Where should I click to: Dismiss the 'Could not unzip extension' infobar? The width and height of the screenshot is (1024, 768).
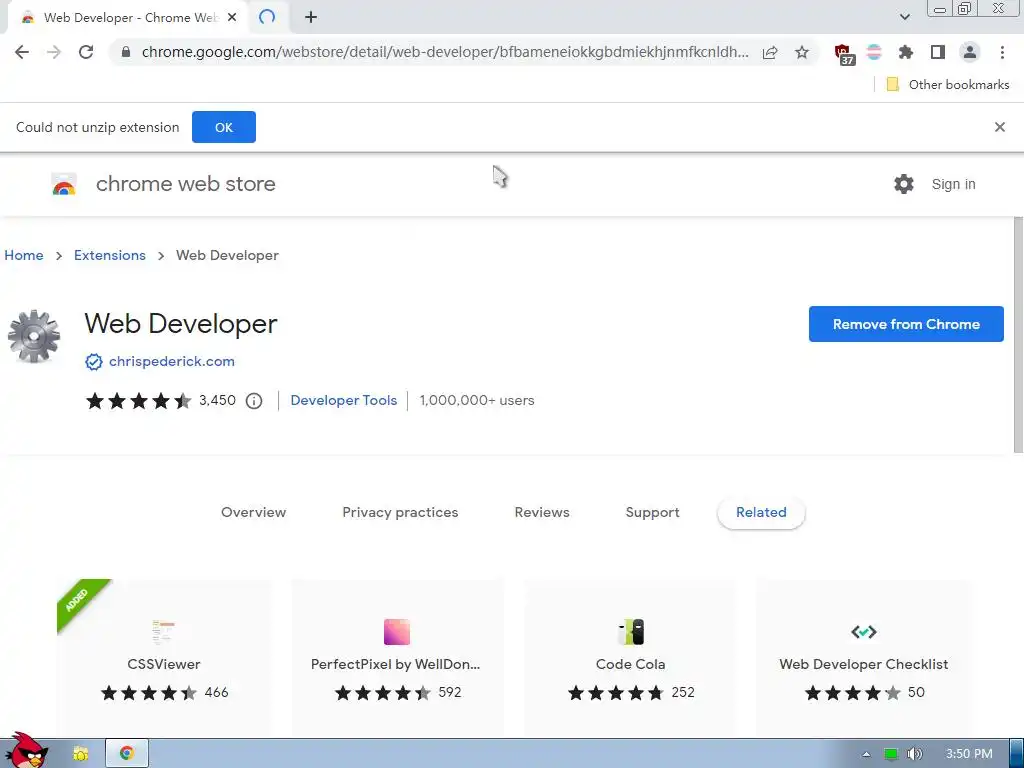pos(999,127)
